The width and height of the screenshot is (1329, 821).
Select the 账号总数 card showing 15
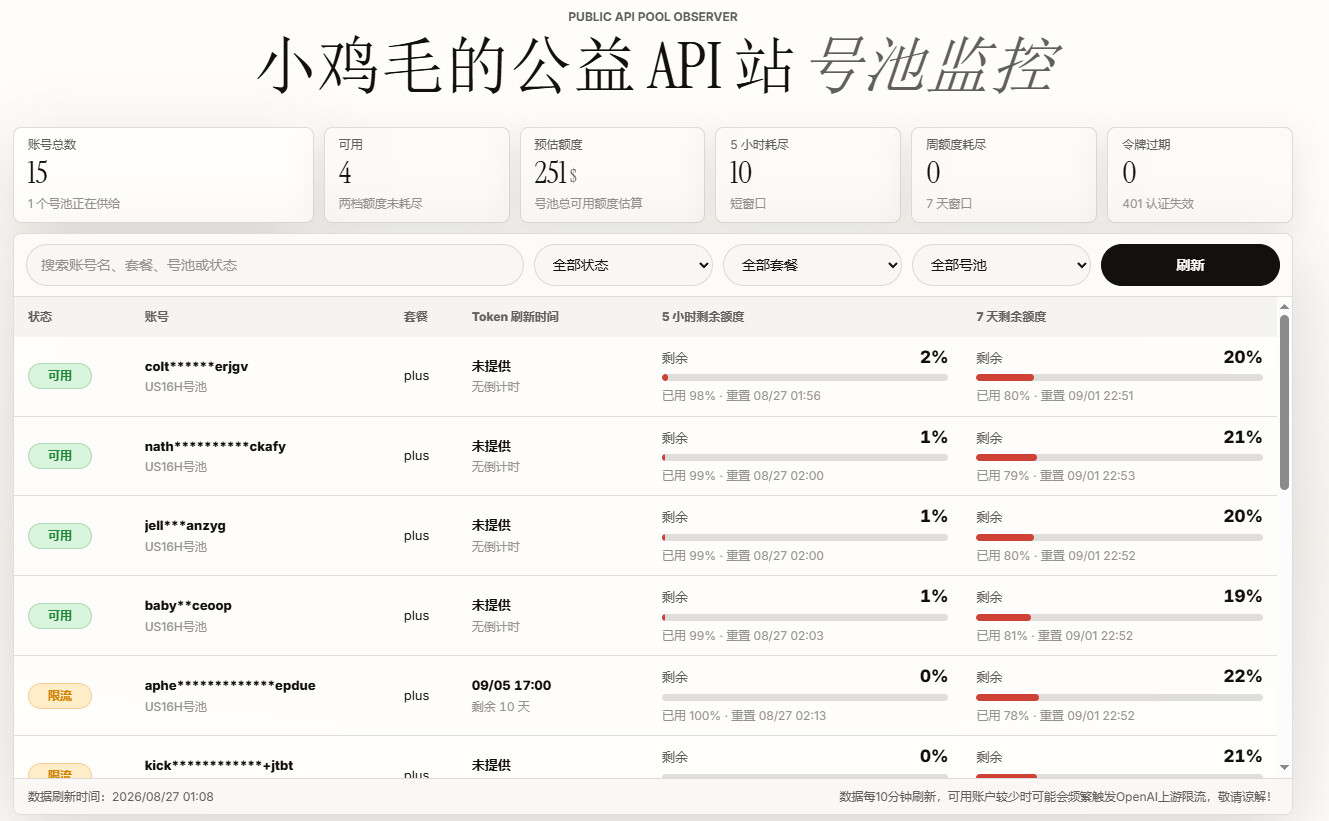pos(163,175)
